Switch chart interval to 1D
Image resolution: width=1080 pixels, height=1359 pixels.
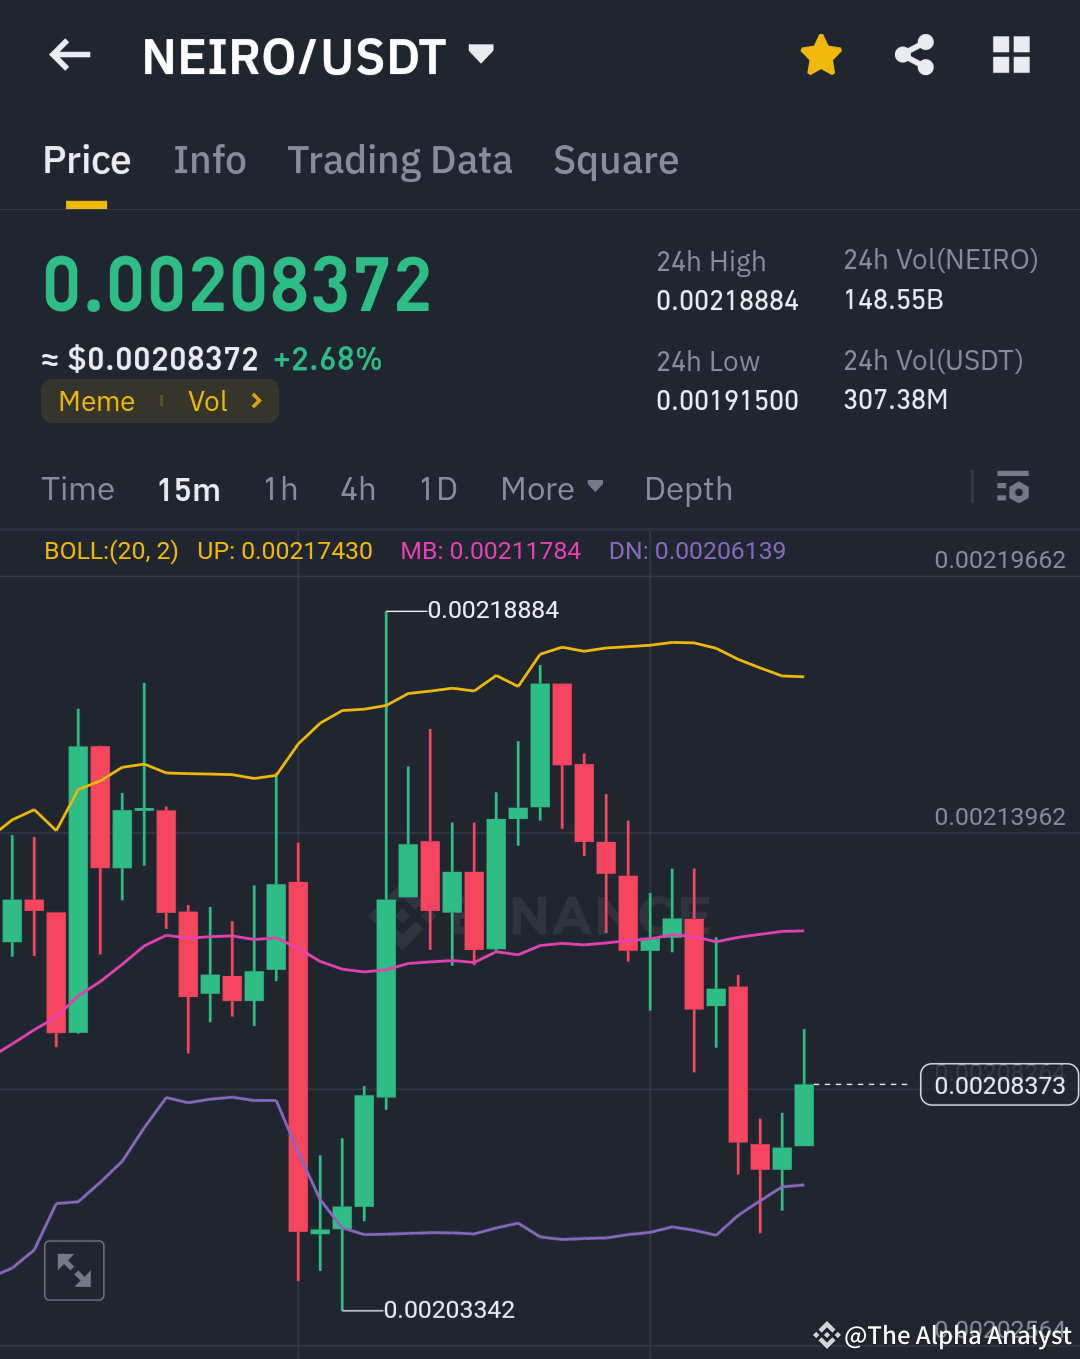click(x=437, y=489)
